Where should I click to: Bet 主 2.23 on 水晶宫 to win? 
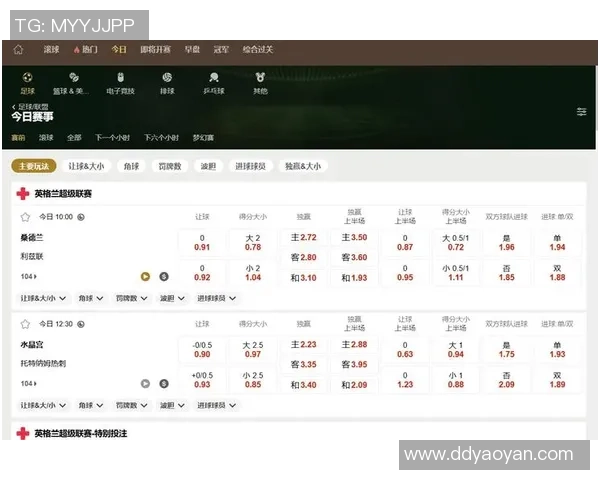point(303,344)
